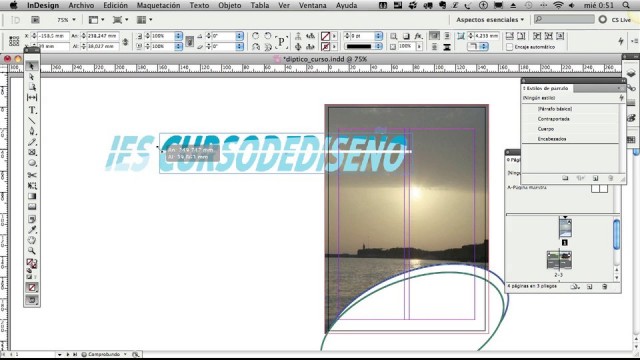Choose the Pen tool
The image size is (640, 360).
32,131
